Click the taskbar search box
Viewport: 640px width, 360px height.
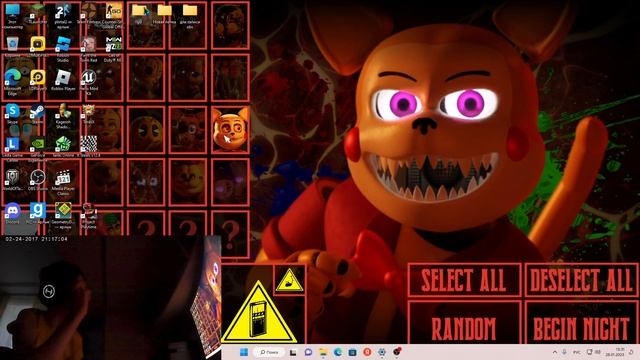click(x=269, y=352)
